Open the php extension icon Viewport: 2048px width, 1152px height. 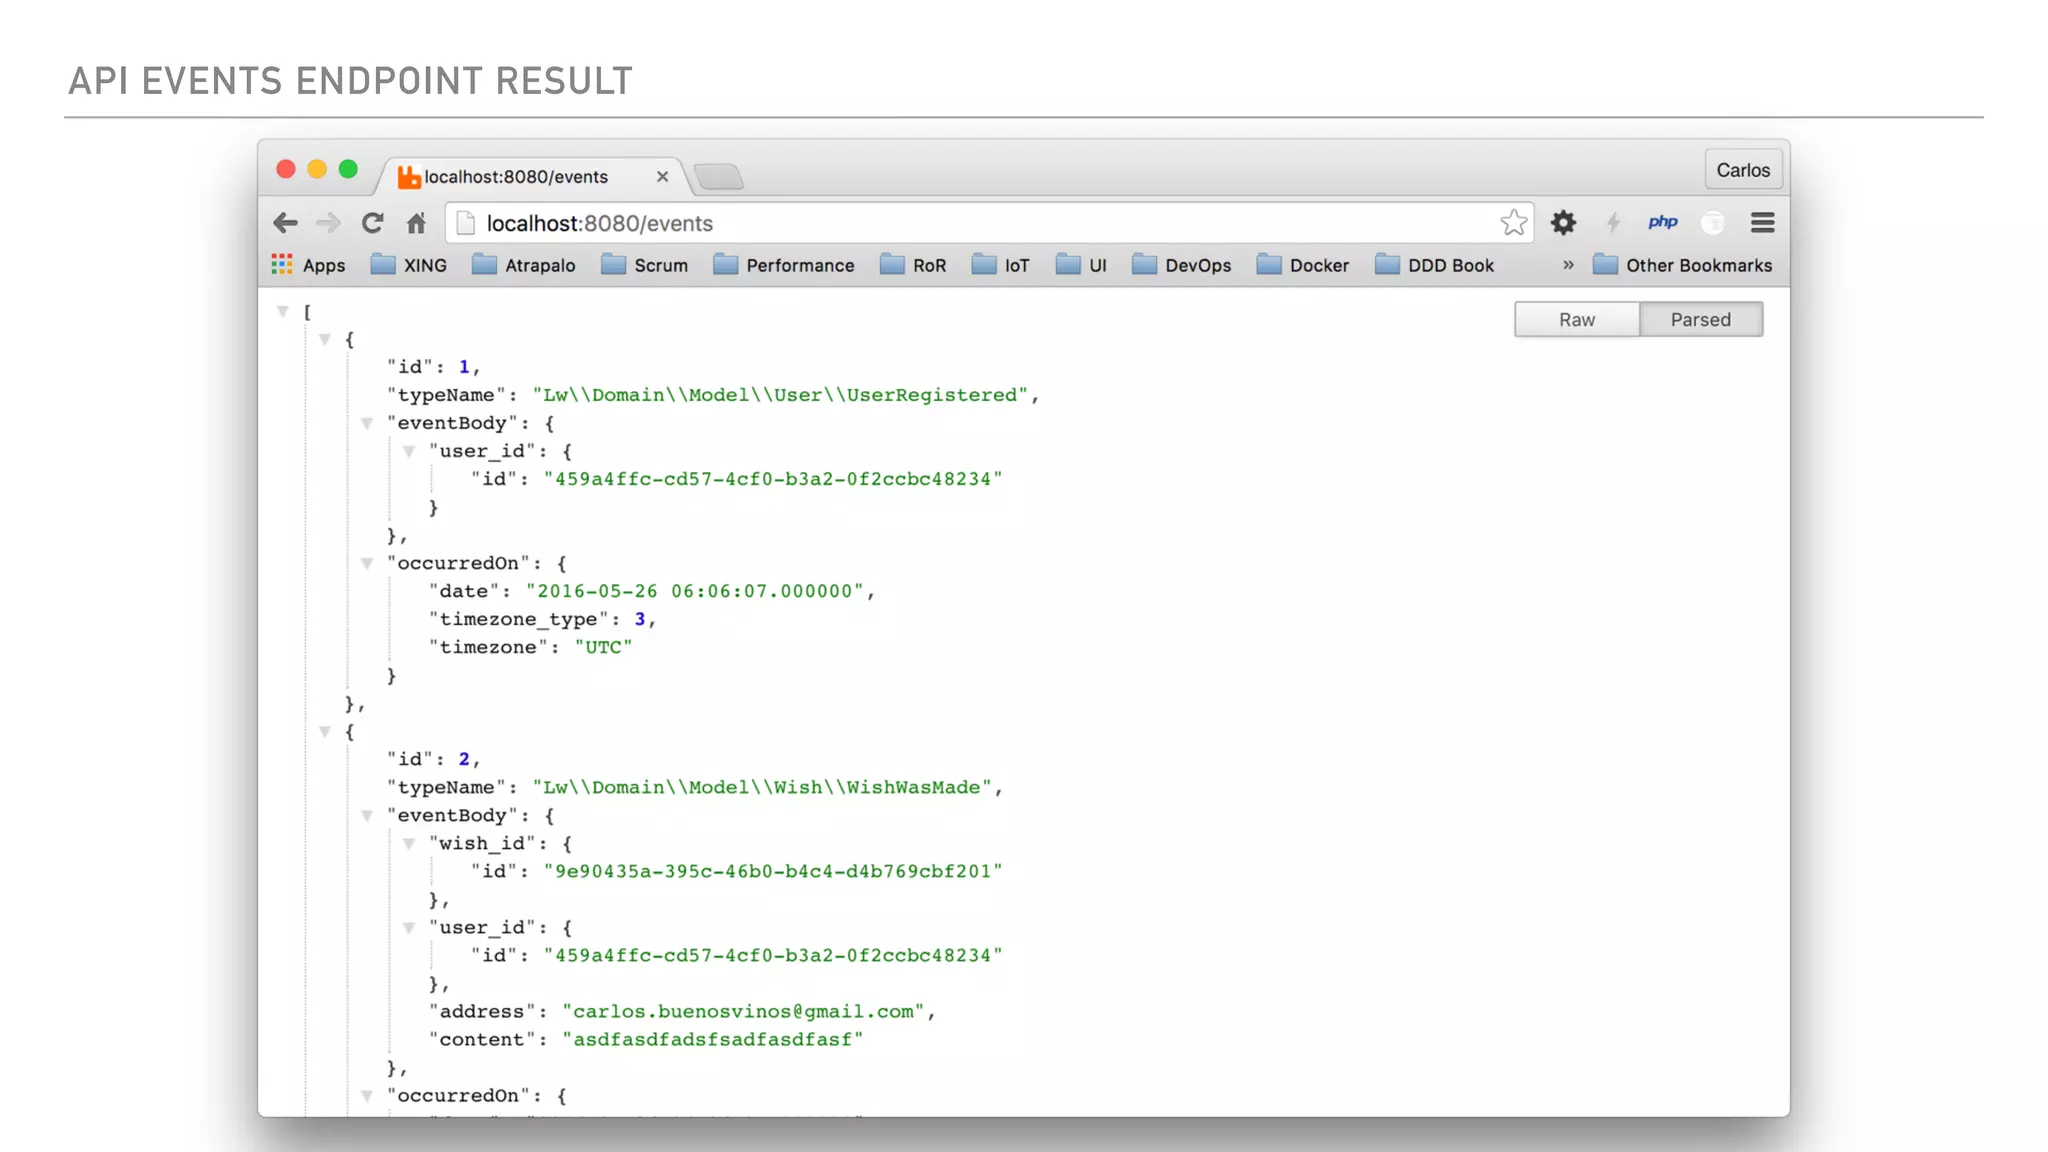tap(1663, 222)
